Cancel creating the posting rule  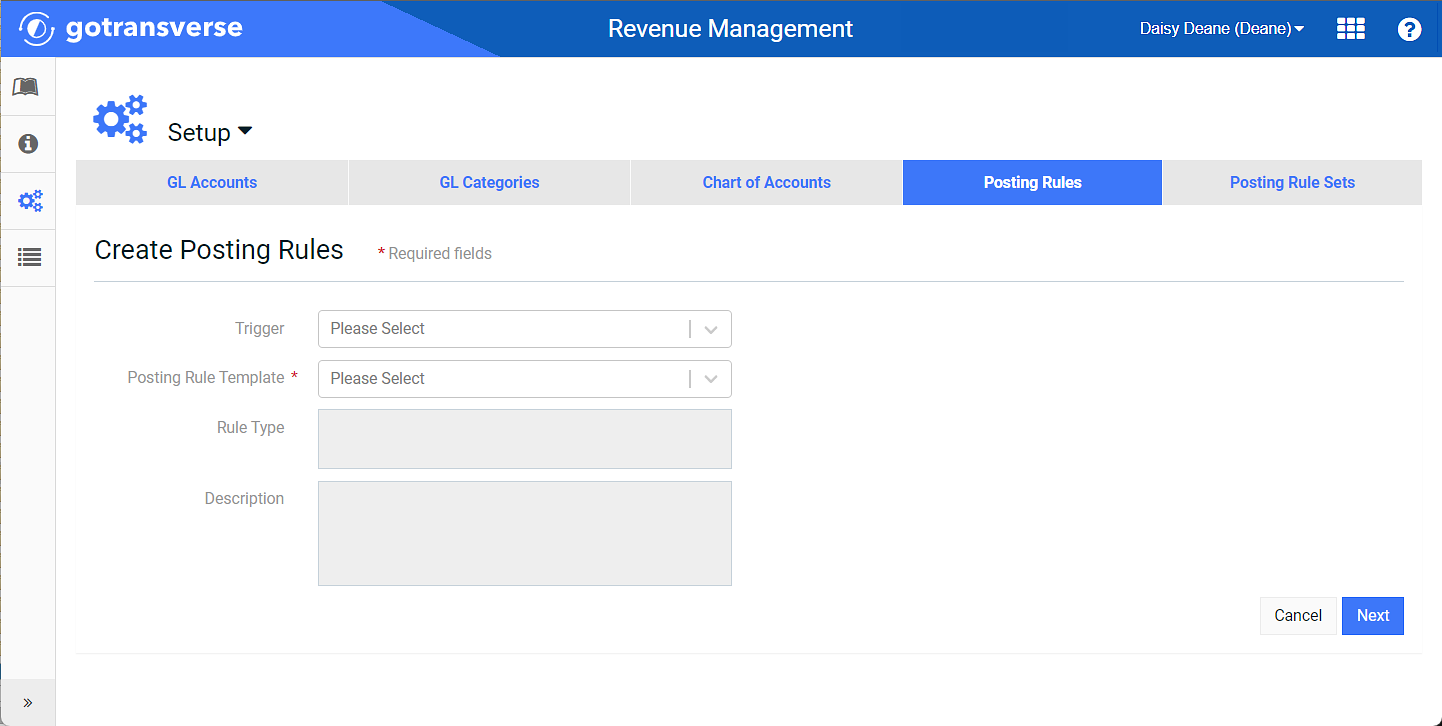[1298, 616]
